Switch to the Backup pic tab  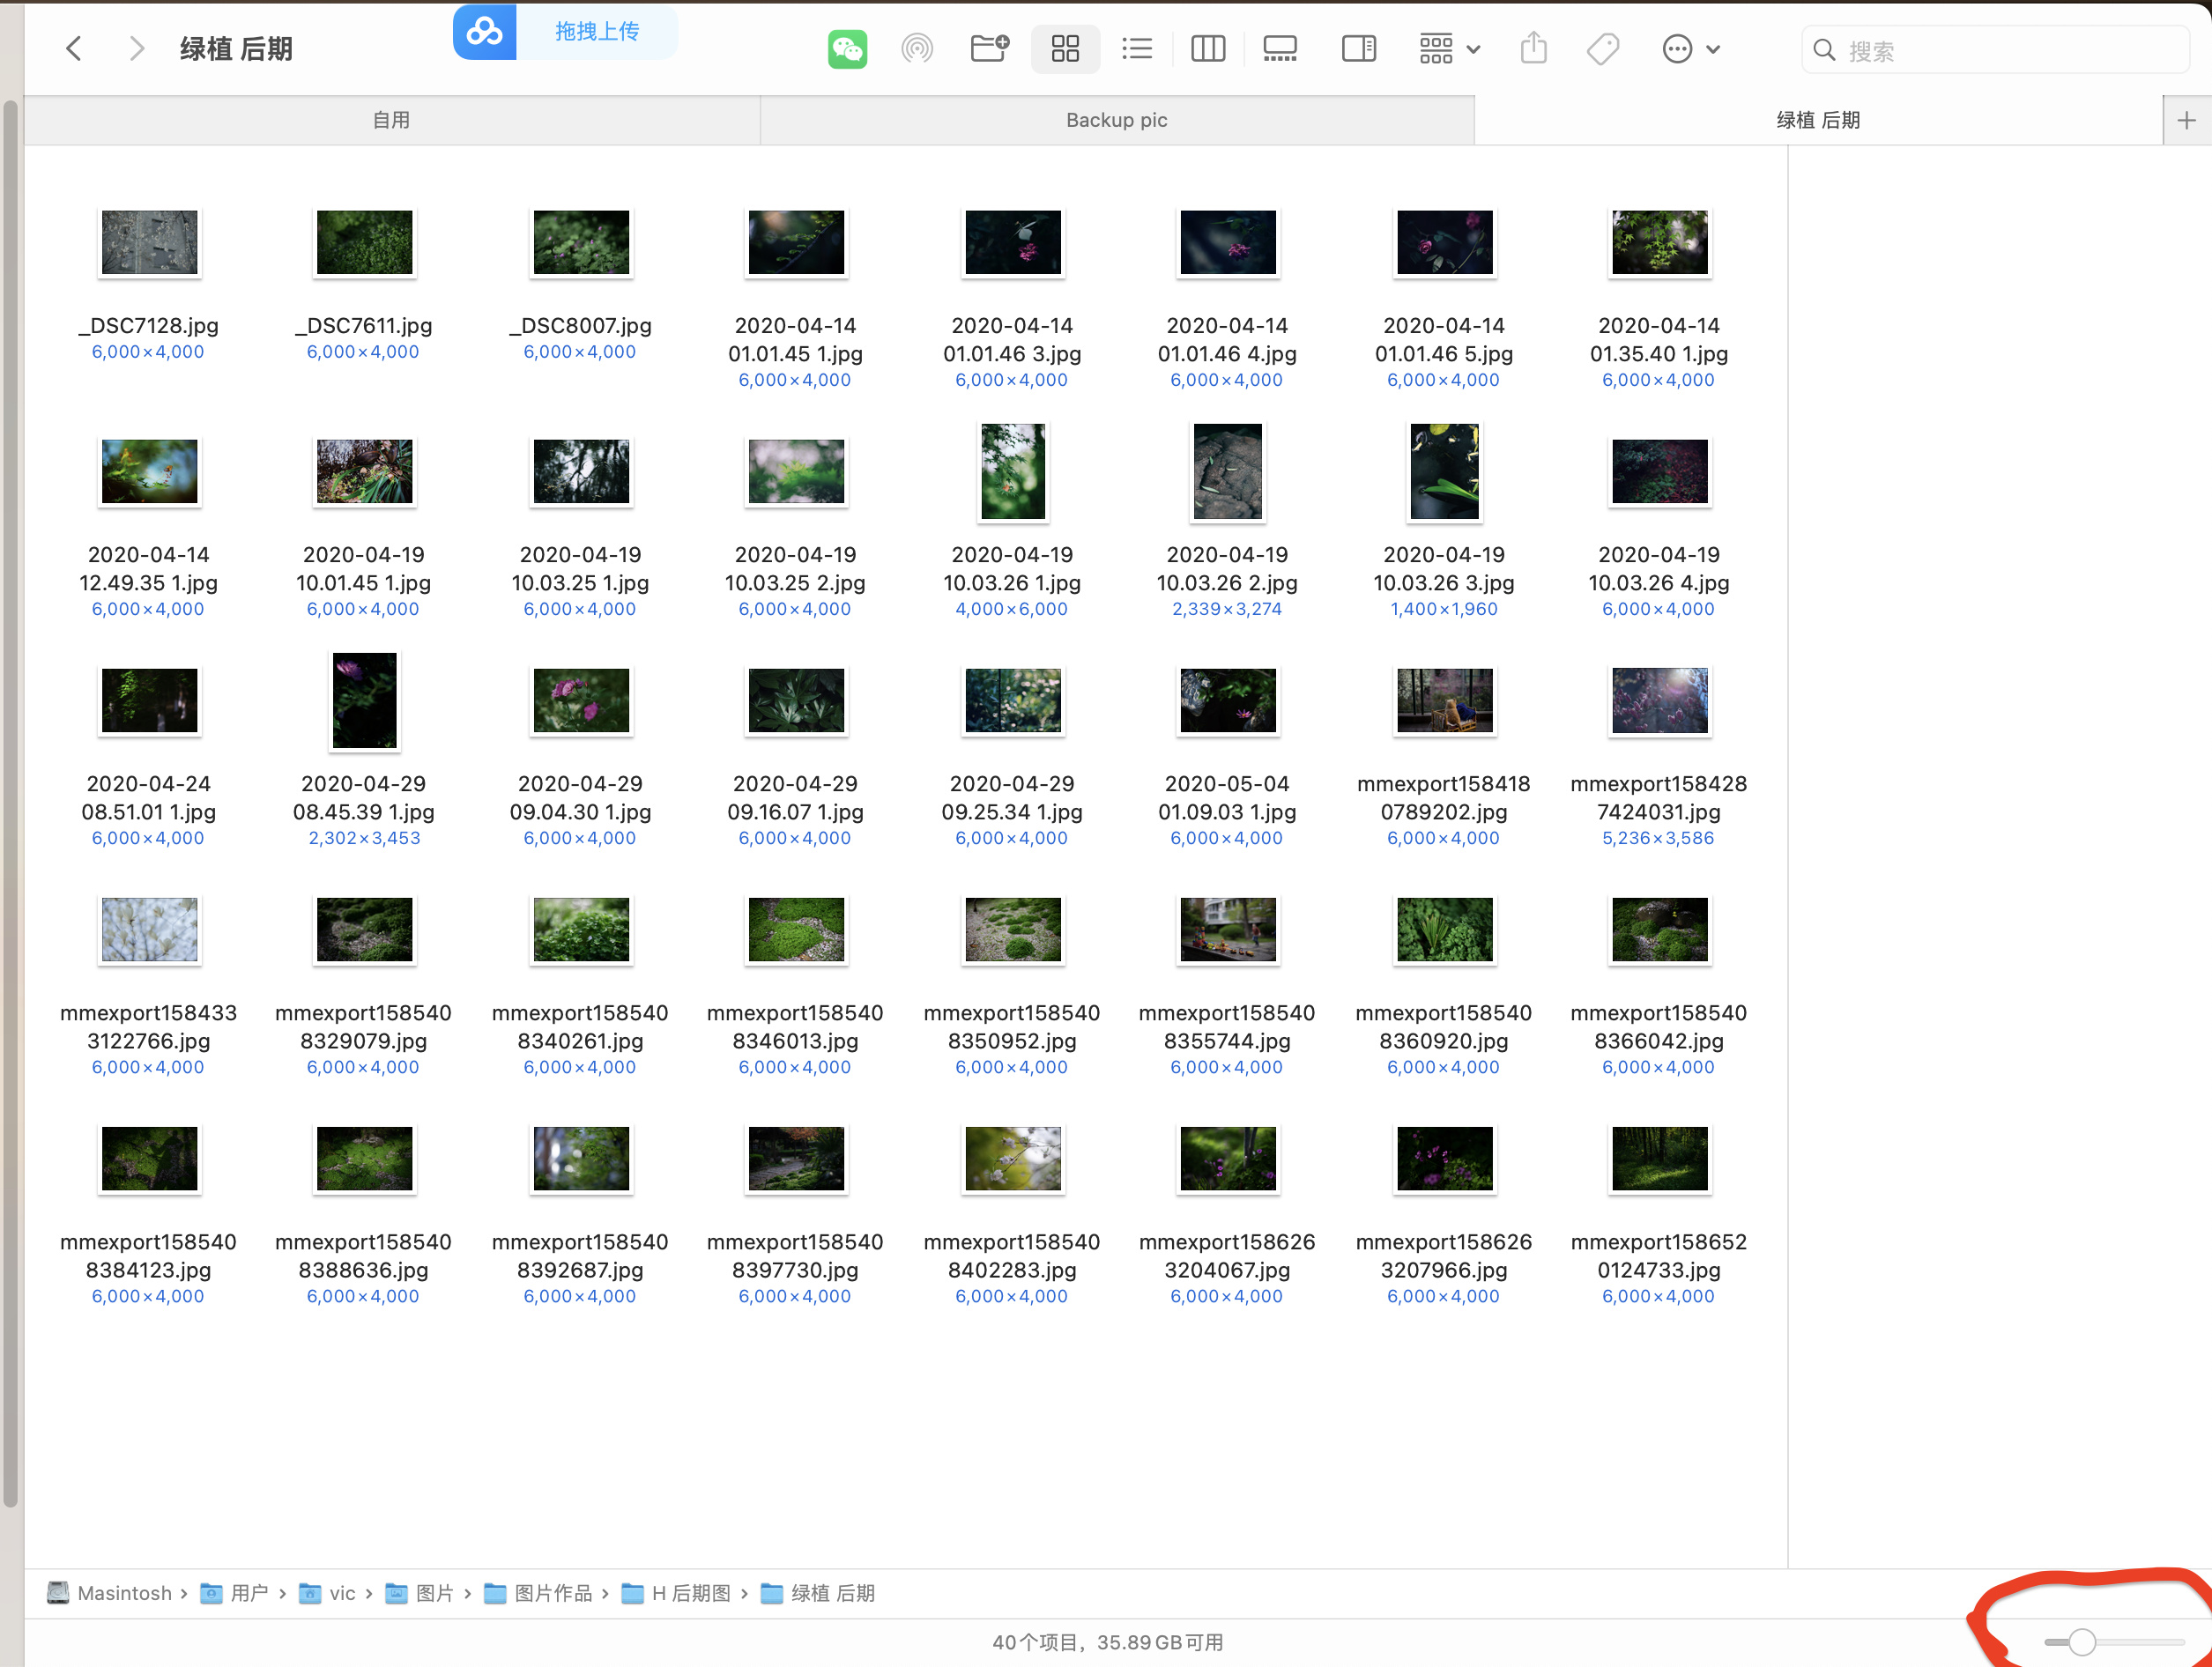click(1116, 120)
